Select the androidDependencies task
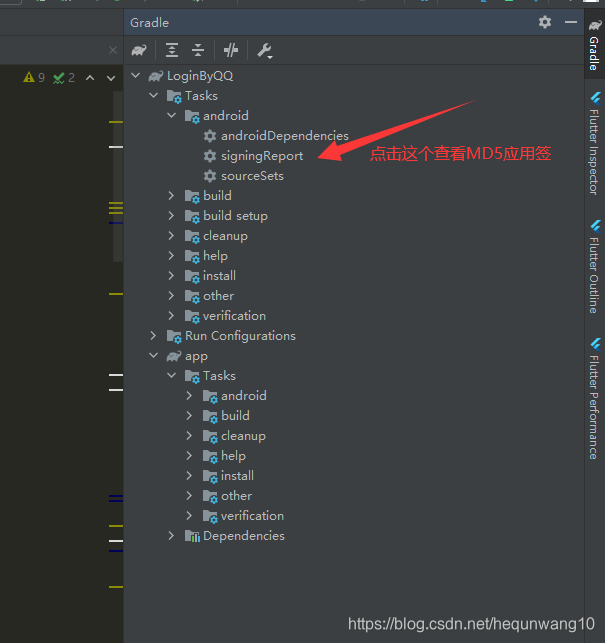605x643 pixels. (x=285, y=136)
